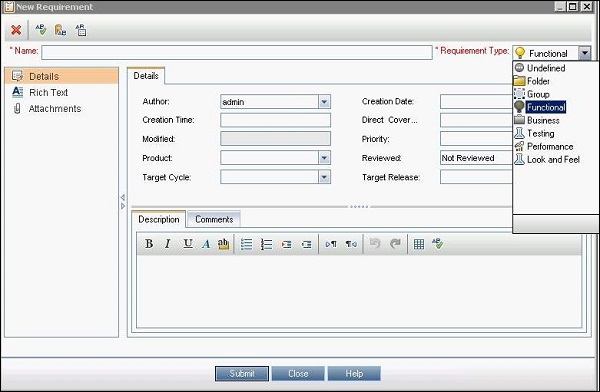Click the Modified field
The width and height of the screenshot is (600, 392).
(x=276, y=139)
